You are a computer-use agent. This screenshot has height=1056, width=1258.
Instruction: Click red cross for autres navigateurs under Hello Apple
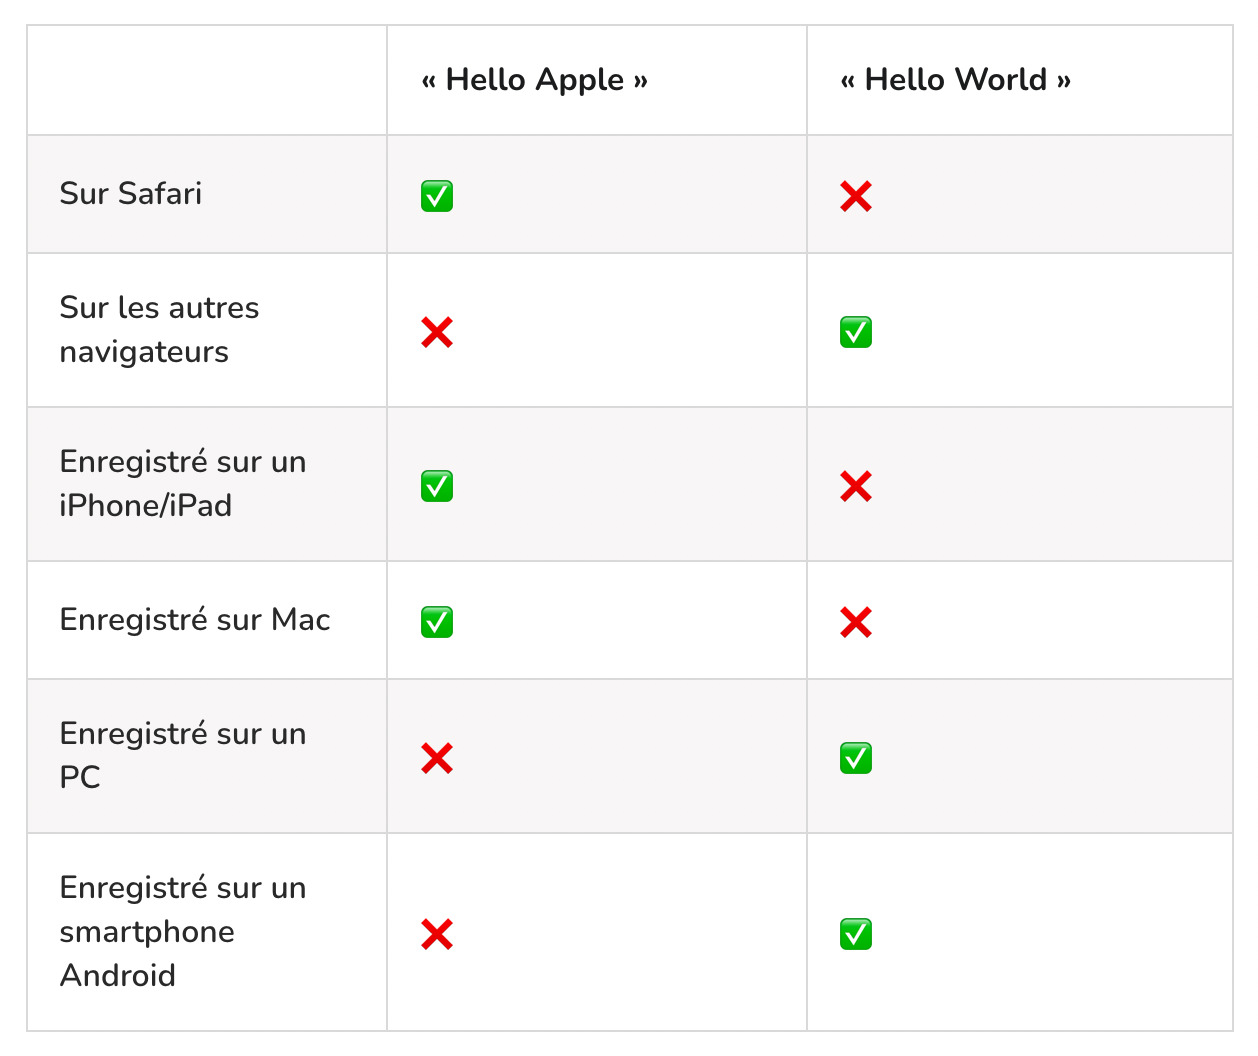437,332
